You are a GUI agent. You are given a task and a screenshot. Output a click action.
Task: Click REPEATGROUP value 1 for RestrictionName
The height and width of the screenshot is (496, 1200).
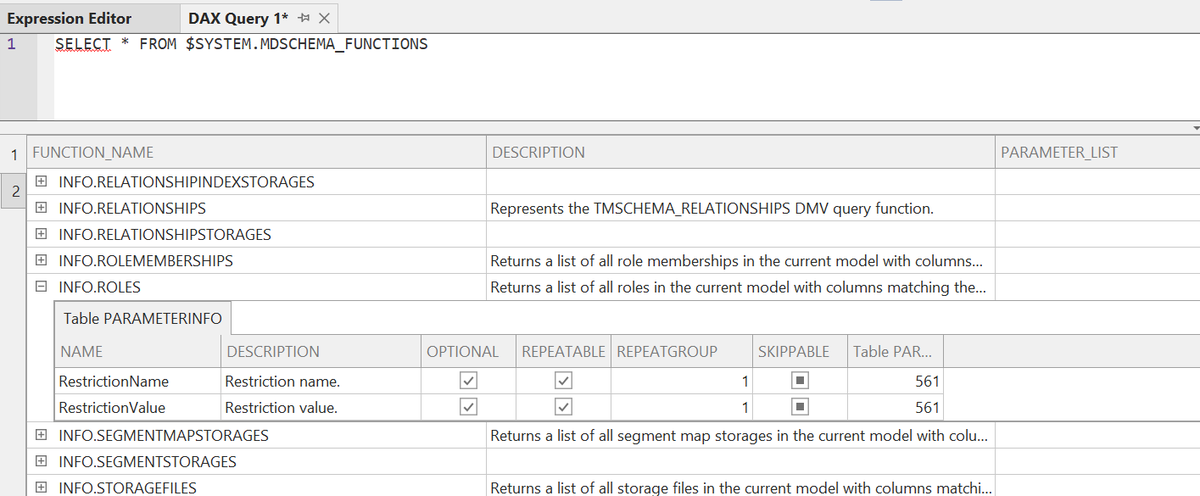(x=682, y=381)
